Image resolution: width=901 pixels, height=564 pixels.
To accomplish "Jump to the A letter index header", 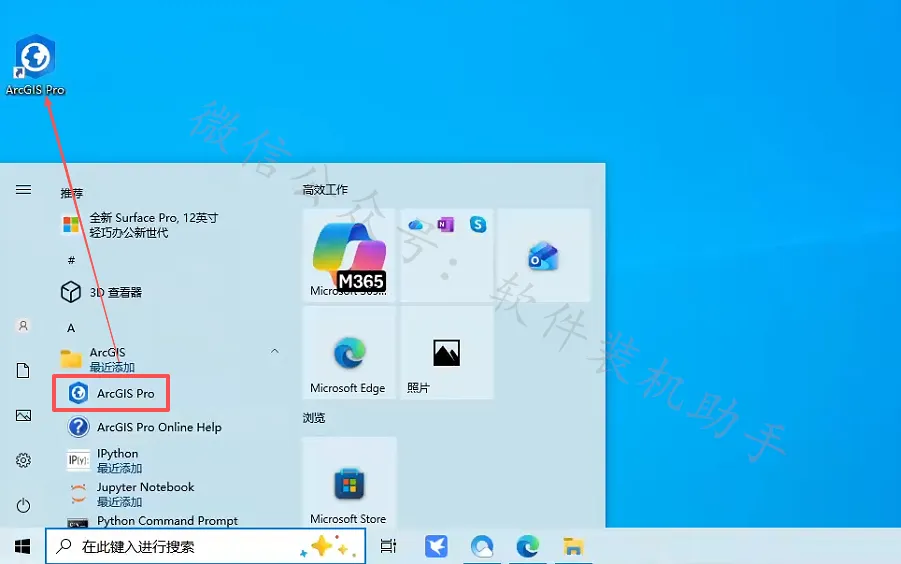I will [x=71, y=328].
